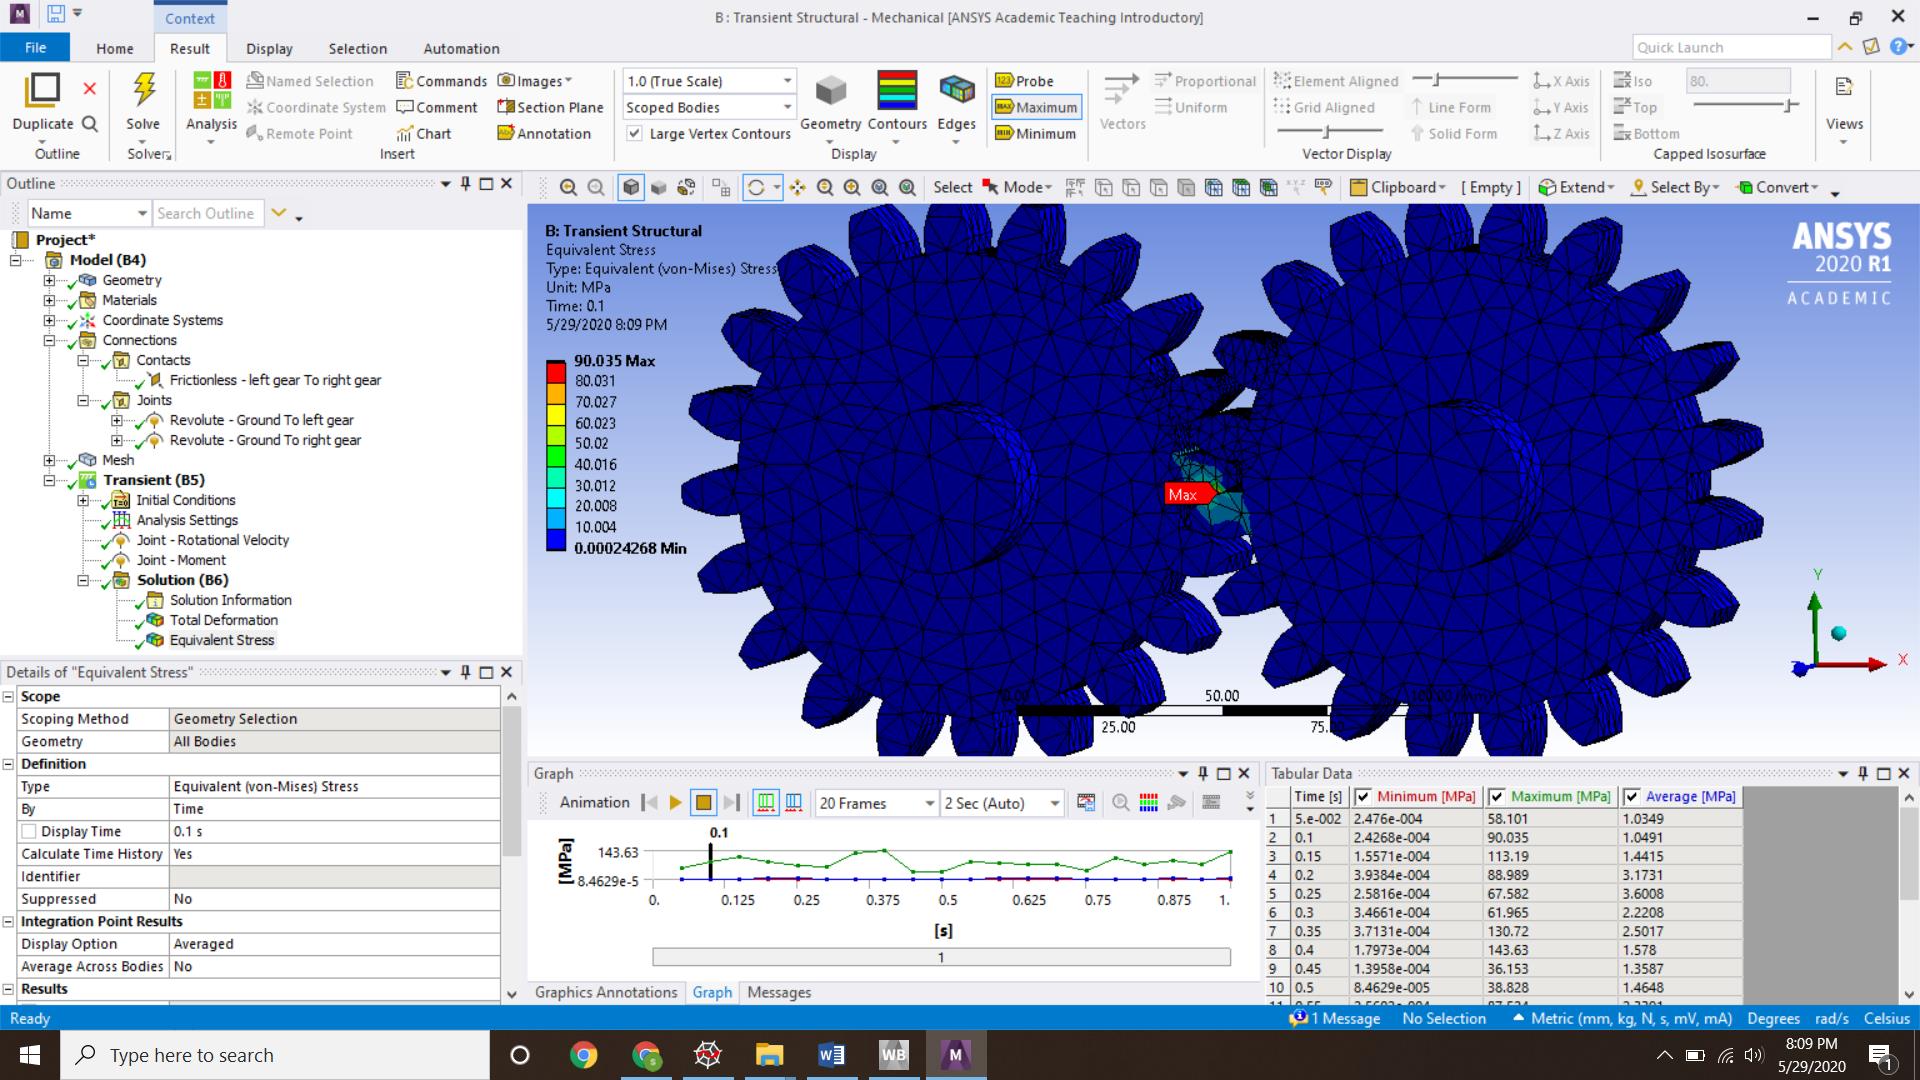Viewport: 1920px width, 1080px height.
Task: Collapse the Solution (B6) tree branch
Action: (x=84, y=580)
